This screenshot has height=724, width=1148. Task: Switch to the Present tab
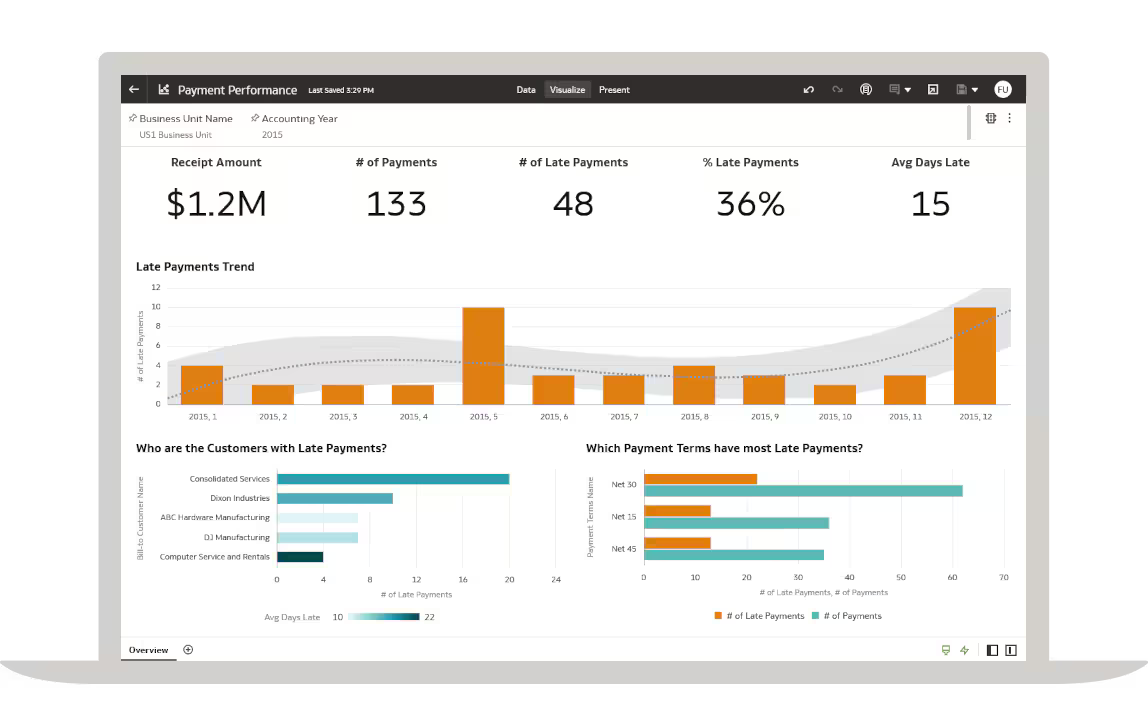[614, 90]
